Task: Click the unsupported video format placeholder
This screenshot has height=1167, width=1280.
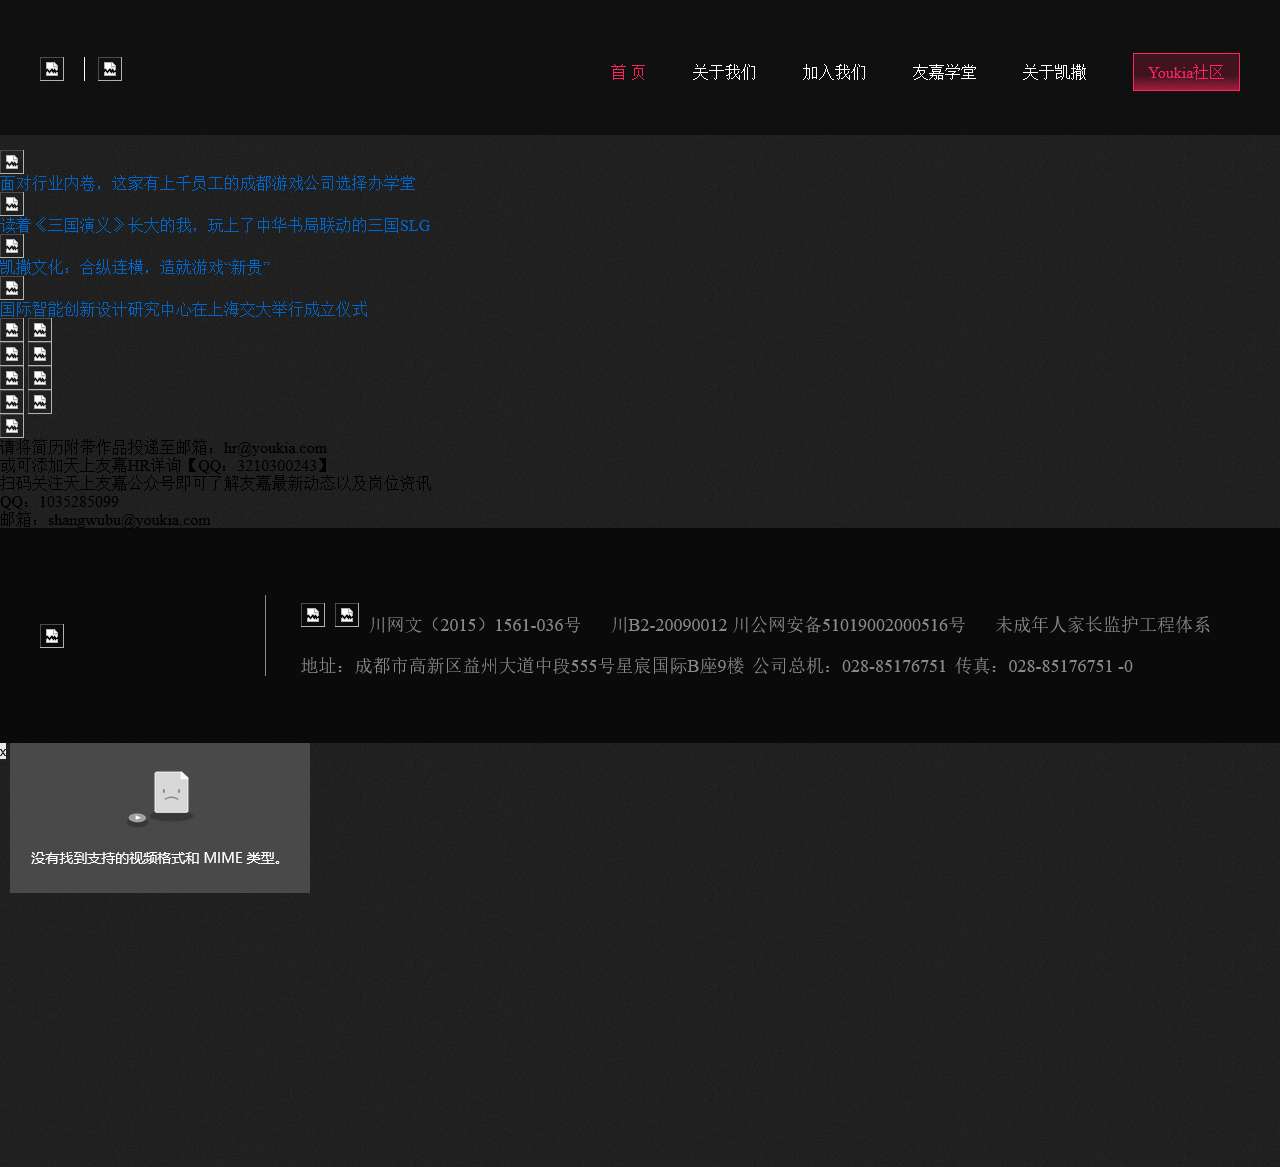Action: click(x=160, y=818)
